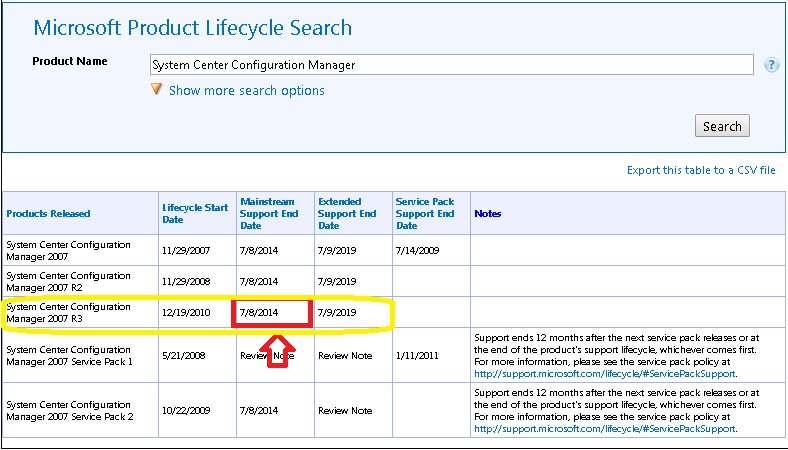Select Configuration Manager 2007 Service Pack 1 name
788x450 pixels.
click(69, 355)
